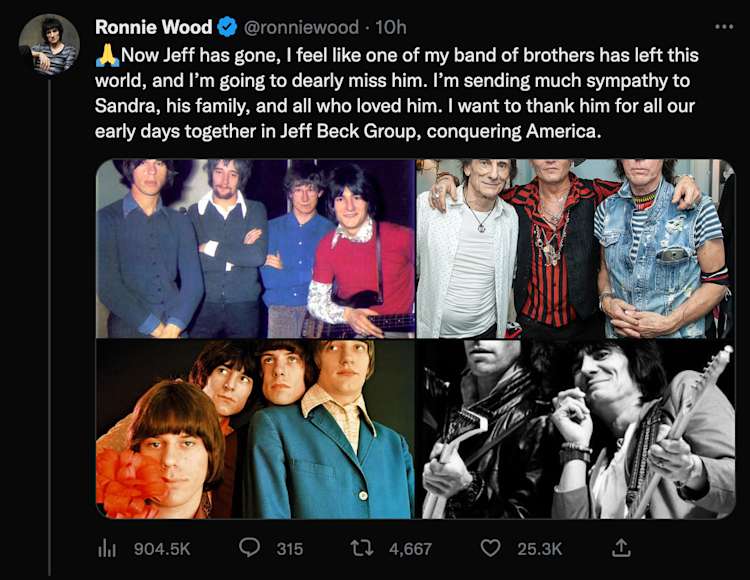Like the tweet with the heart icon
This screenshot has height=580, width=750.
[x=490, y=548]
